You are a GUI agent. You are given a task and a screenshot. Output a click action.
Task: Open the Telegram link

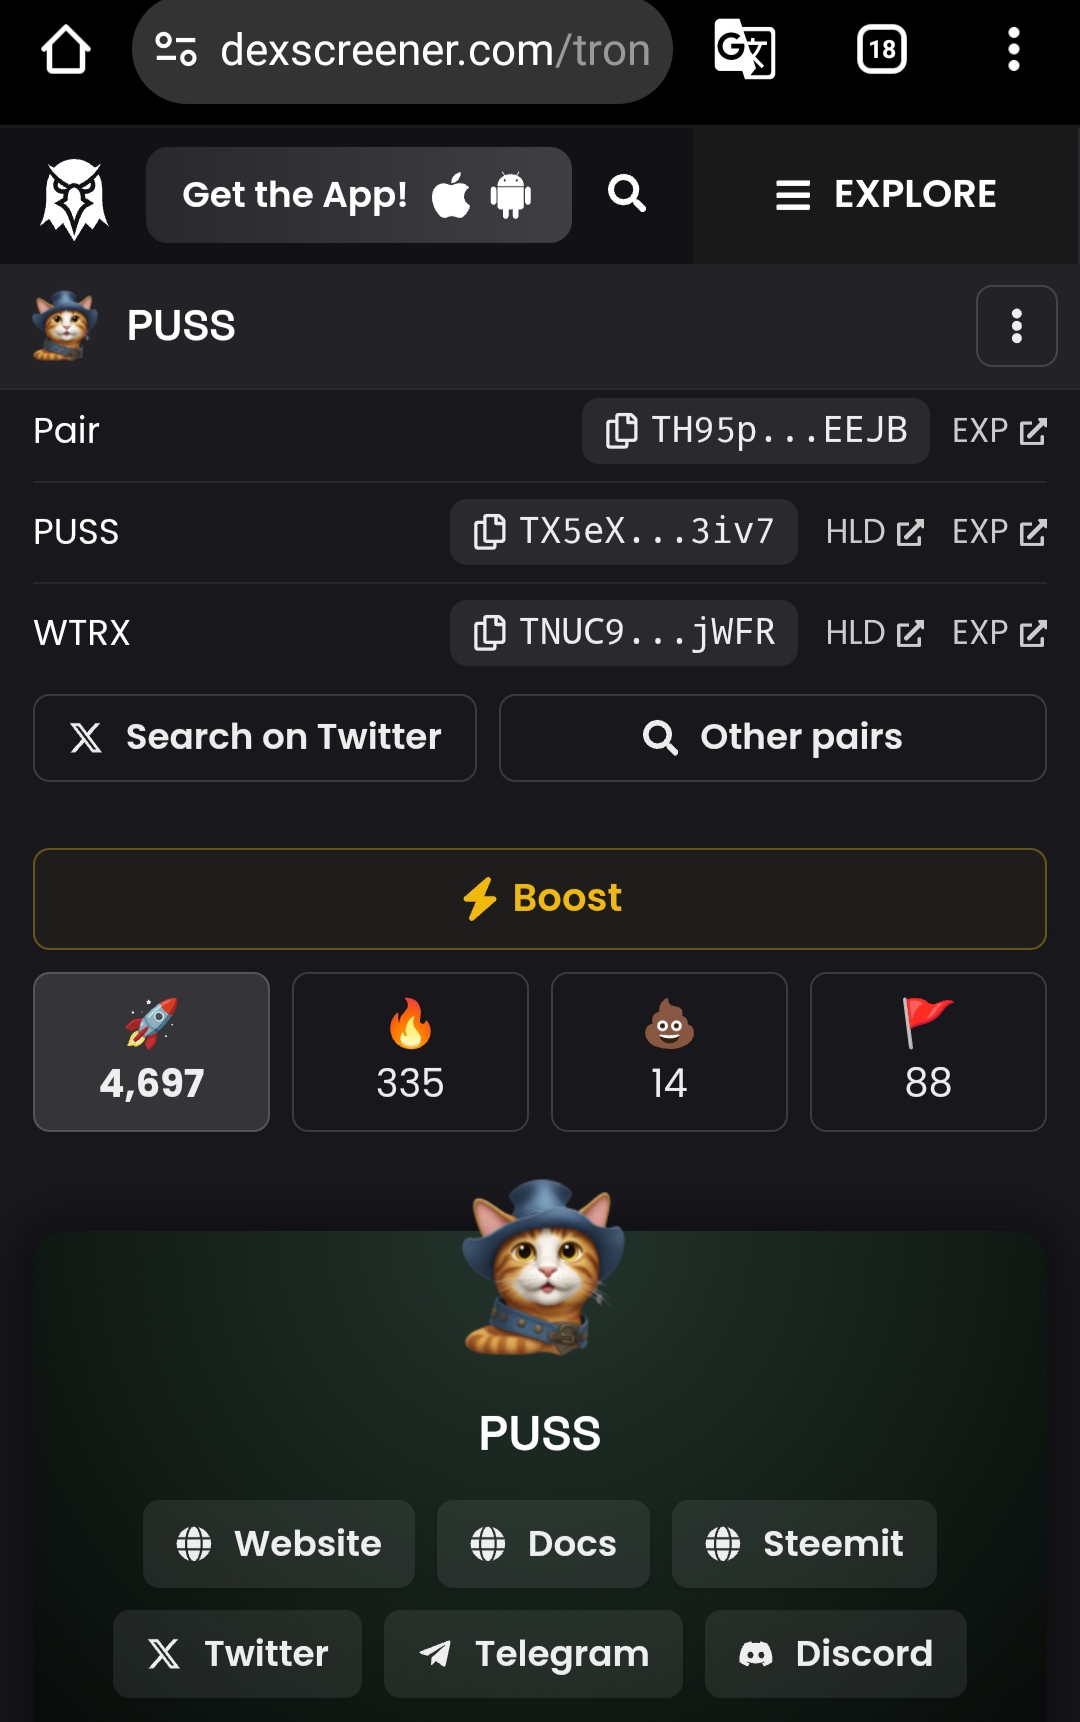(533, 1654)
